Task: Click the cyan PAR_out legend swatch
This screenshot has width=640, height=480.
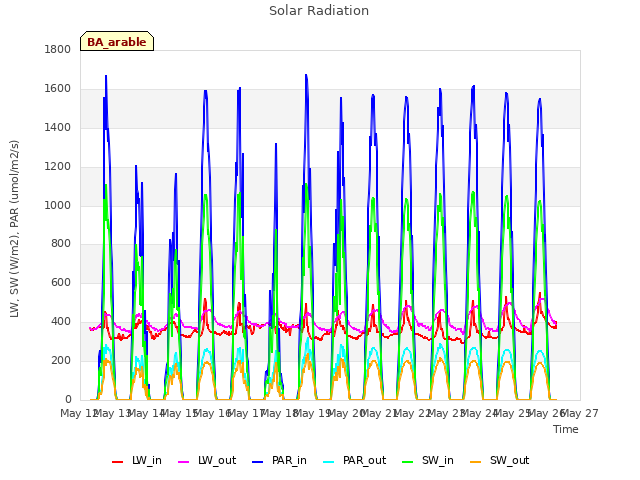Action: 329,462
